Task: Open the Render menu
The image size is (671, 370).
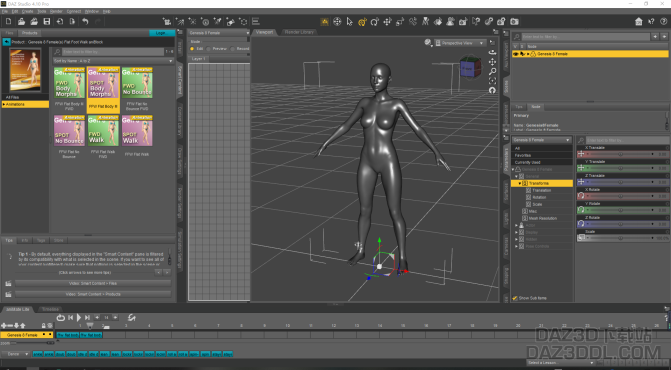Action: pyautogui.click(x=56, y=12)
